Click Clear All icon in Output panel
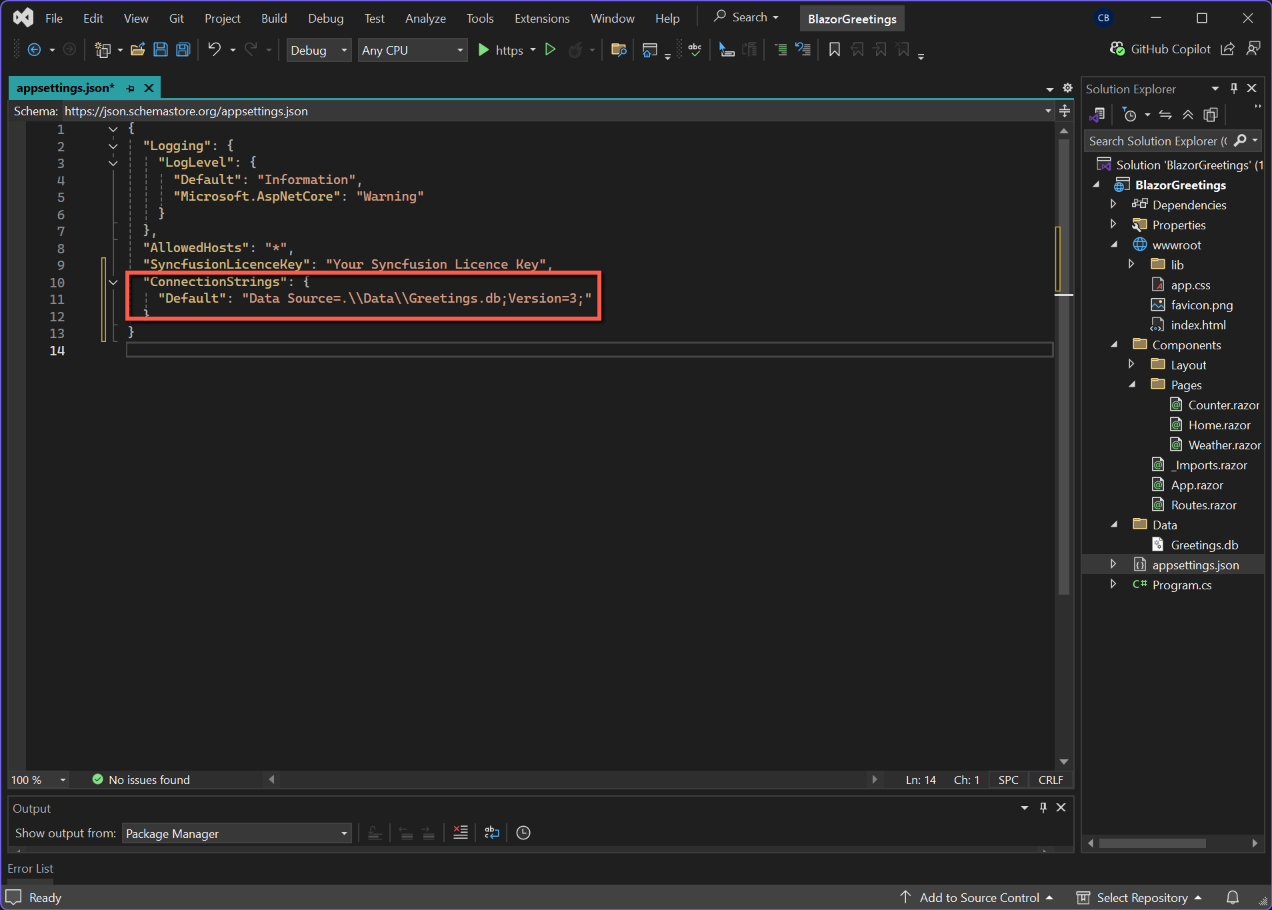This screenshot has width=1272, height=910. click(x=459, y=833)
